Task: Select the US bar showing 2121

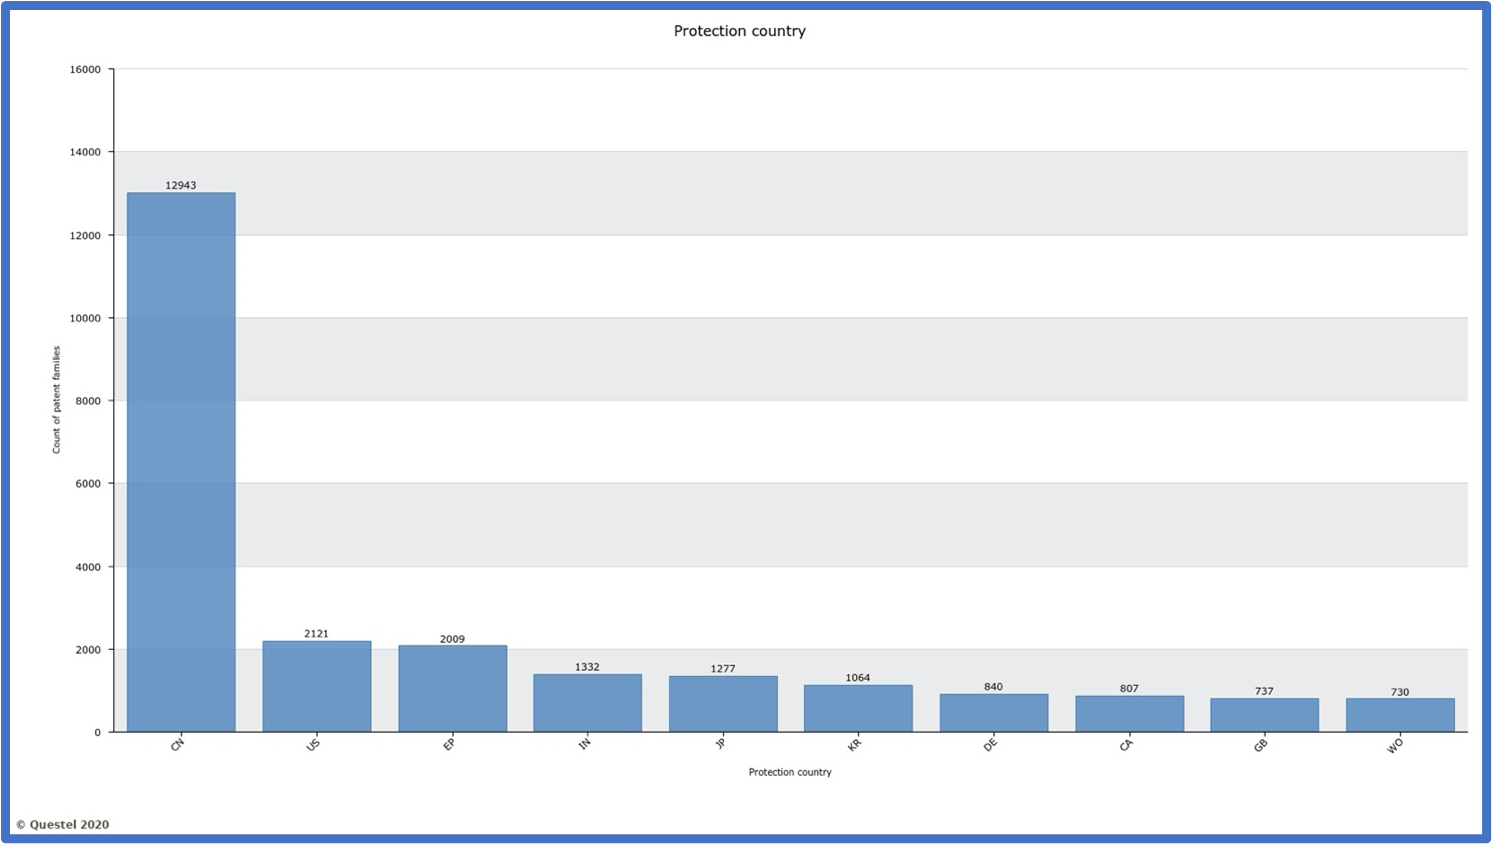Action: click(316, 686)
